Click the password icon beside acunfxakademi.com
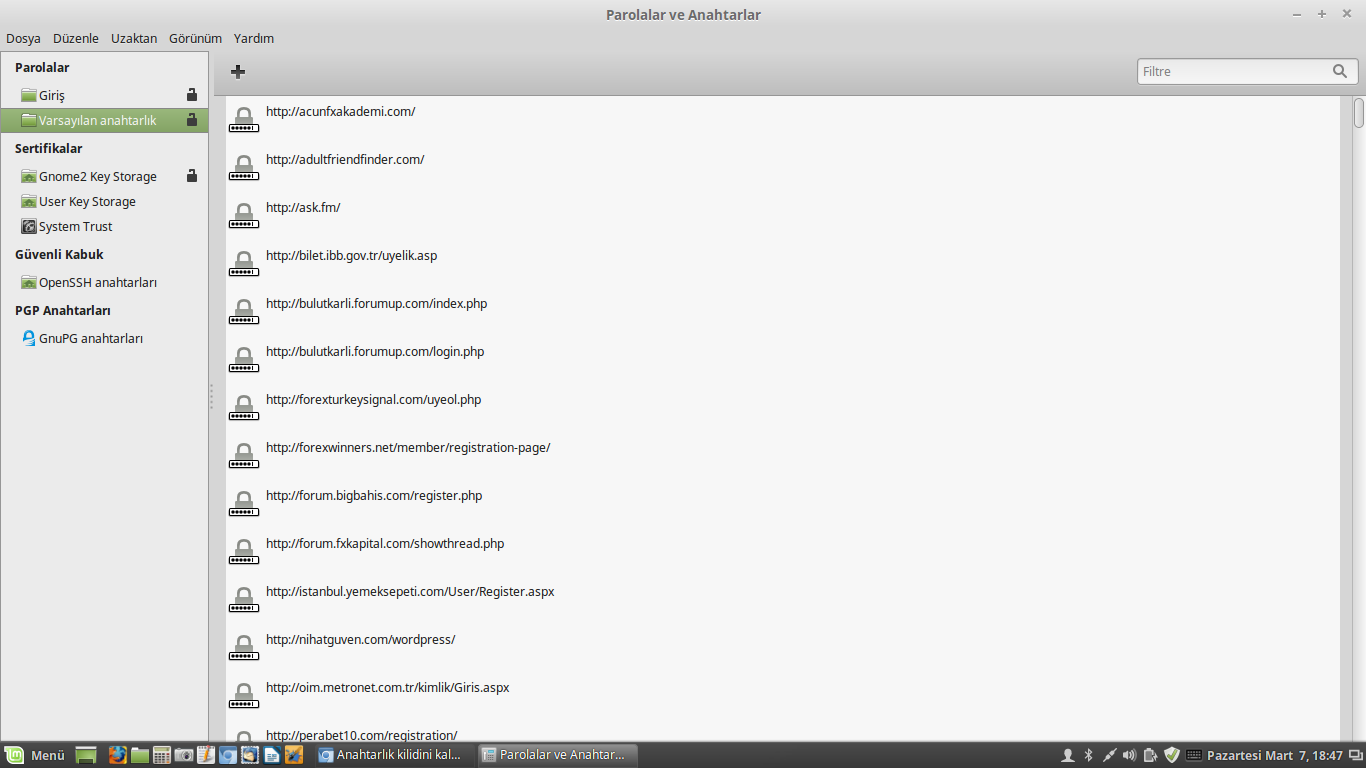Image resolution: width=1366 pixels, height=768 pixels. [244, 120]
